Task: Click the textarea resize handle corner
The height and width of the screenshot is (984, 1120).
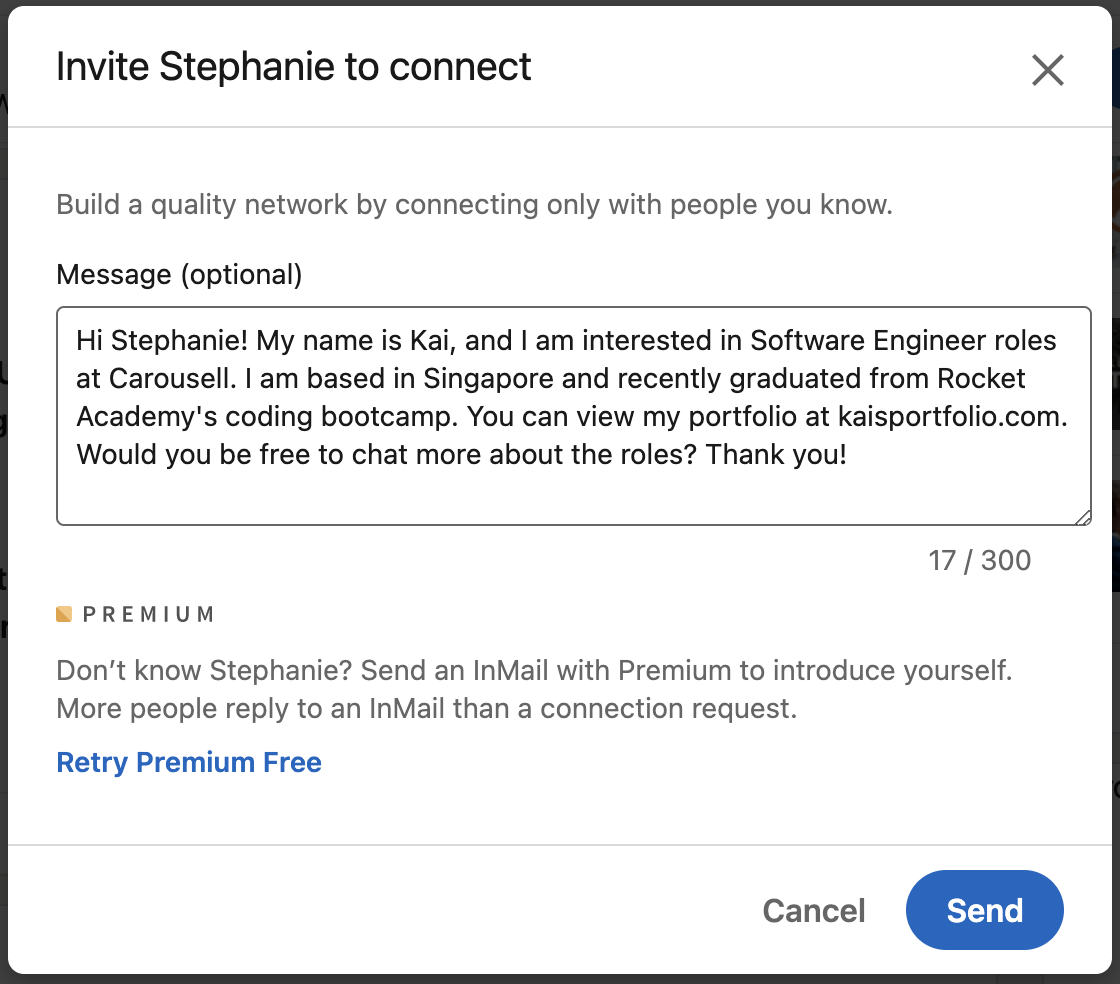Action: (x=1083, y=517)
